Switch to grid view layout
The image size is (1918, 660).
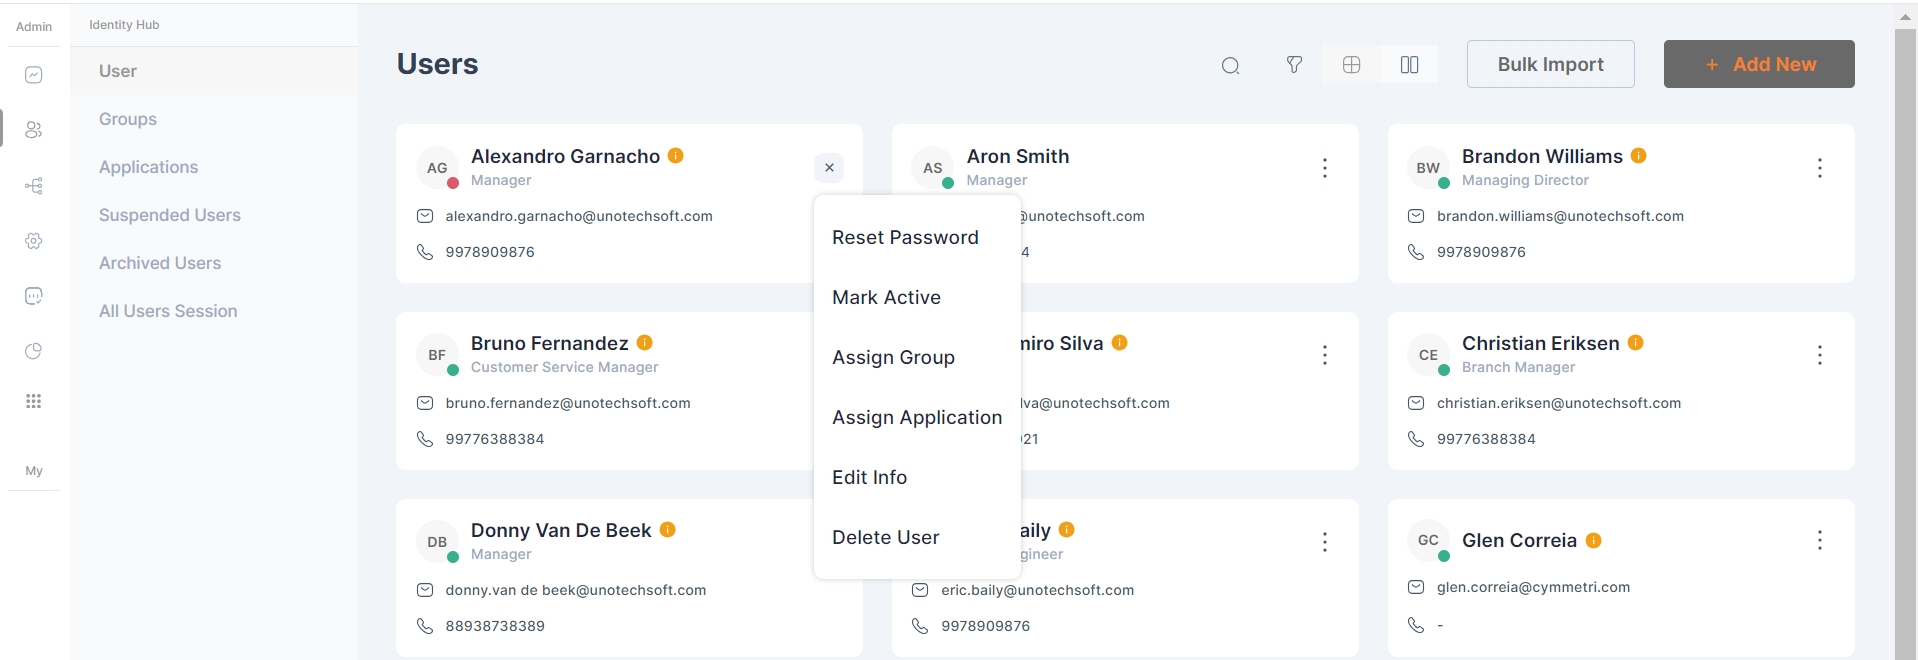click(1351, 65)
